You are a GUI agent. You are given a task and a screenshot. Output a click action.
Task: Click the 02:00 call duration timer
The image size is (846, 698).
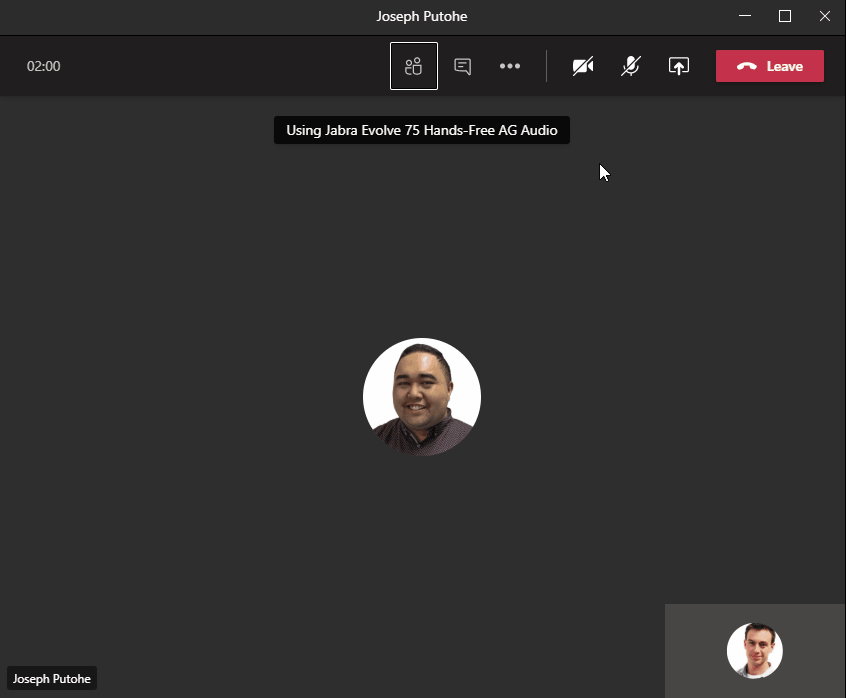pyautogui.click(x=44, y=66)
